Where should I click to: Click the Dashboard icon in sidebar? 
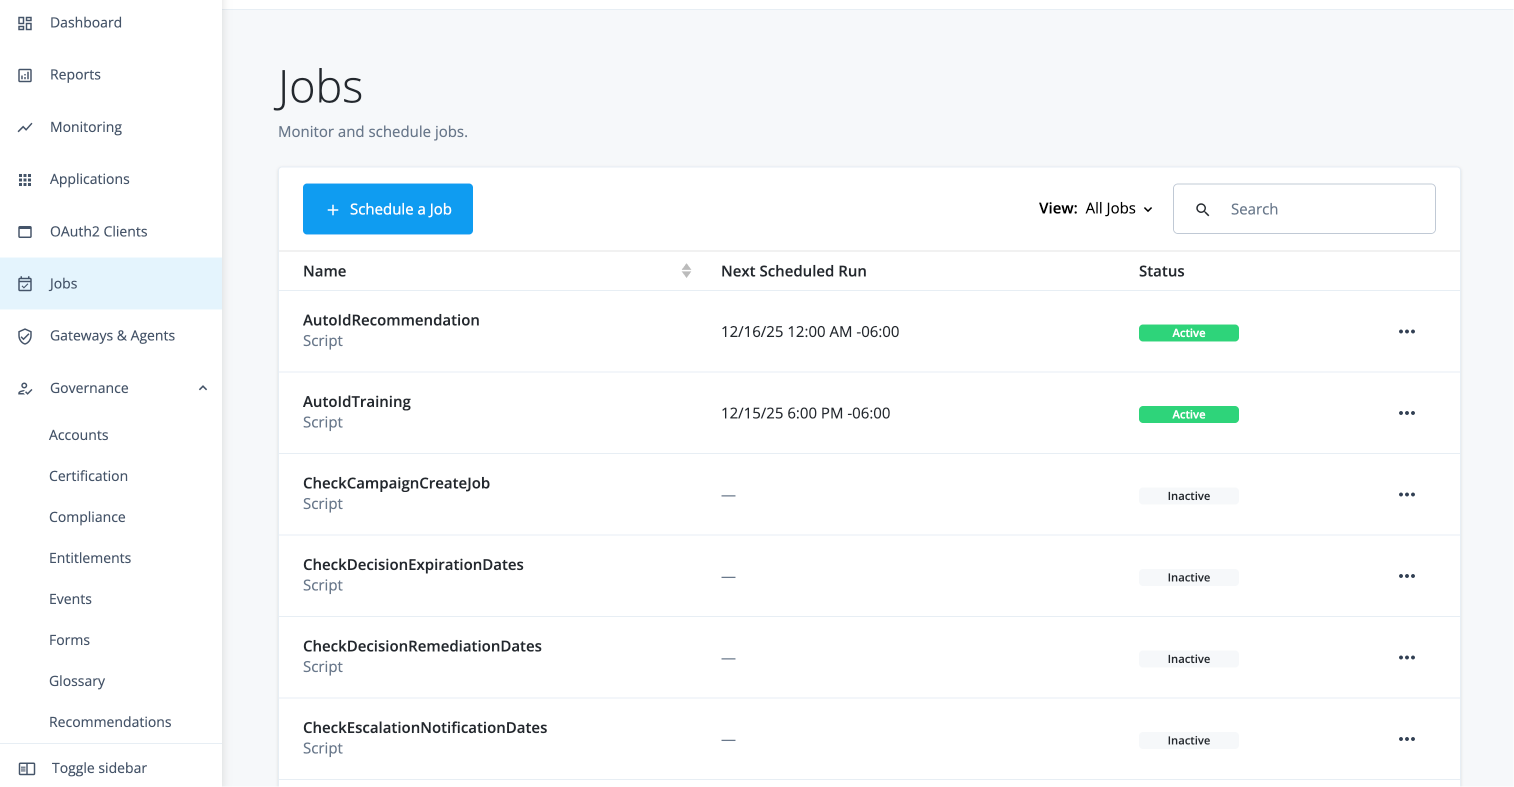[x=25, y=23]
